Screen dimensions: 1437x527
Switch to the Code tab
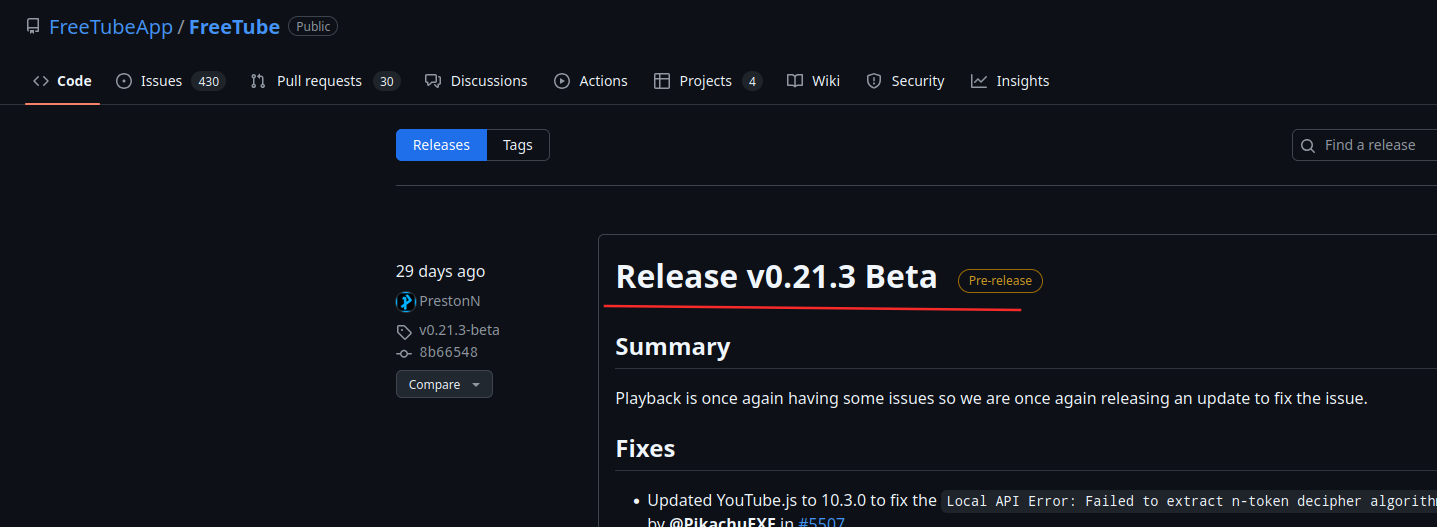(62, 81)
